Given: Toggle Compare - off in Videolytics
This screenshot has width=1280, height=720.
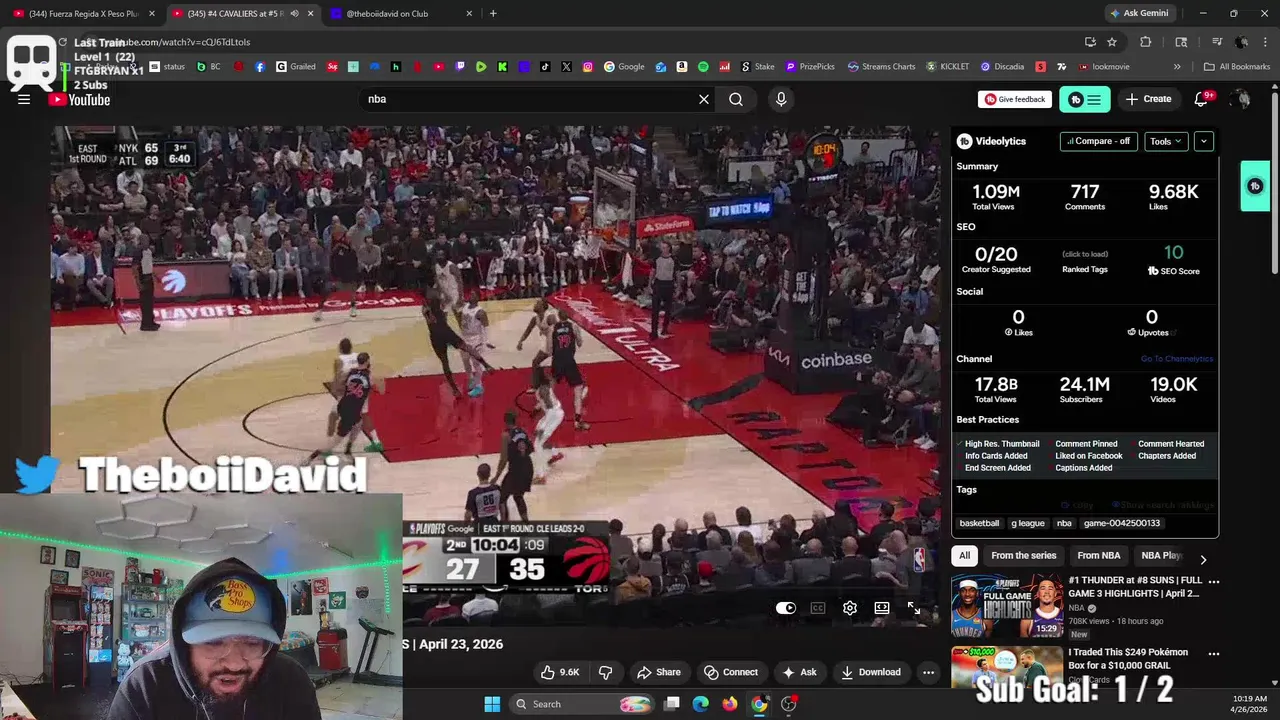Looking at the screenshot, I should click(1099, 141).
